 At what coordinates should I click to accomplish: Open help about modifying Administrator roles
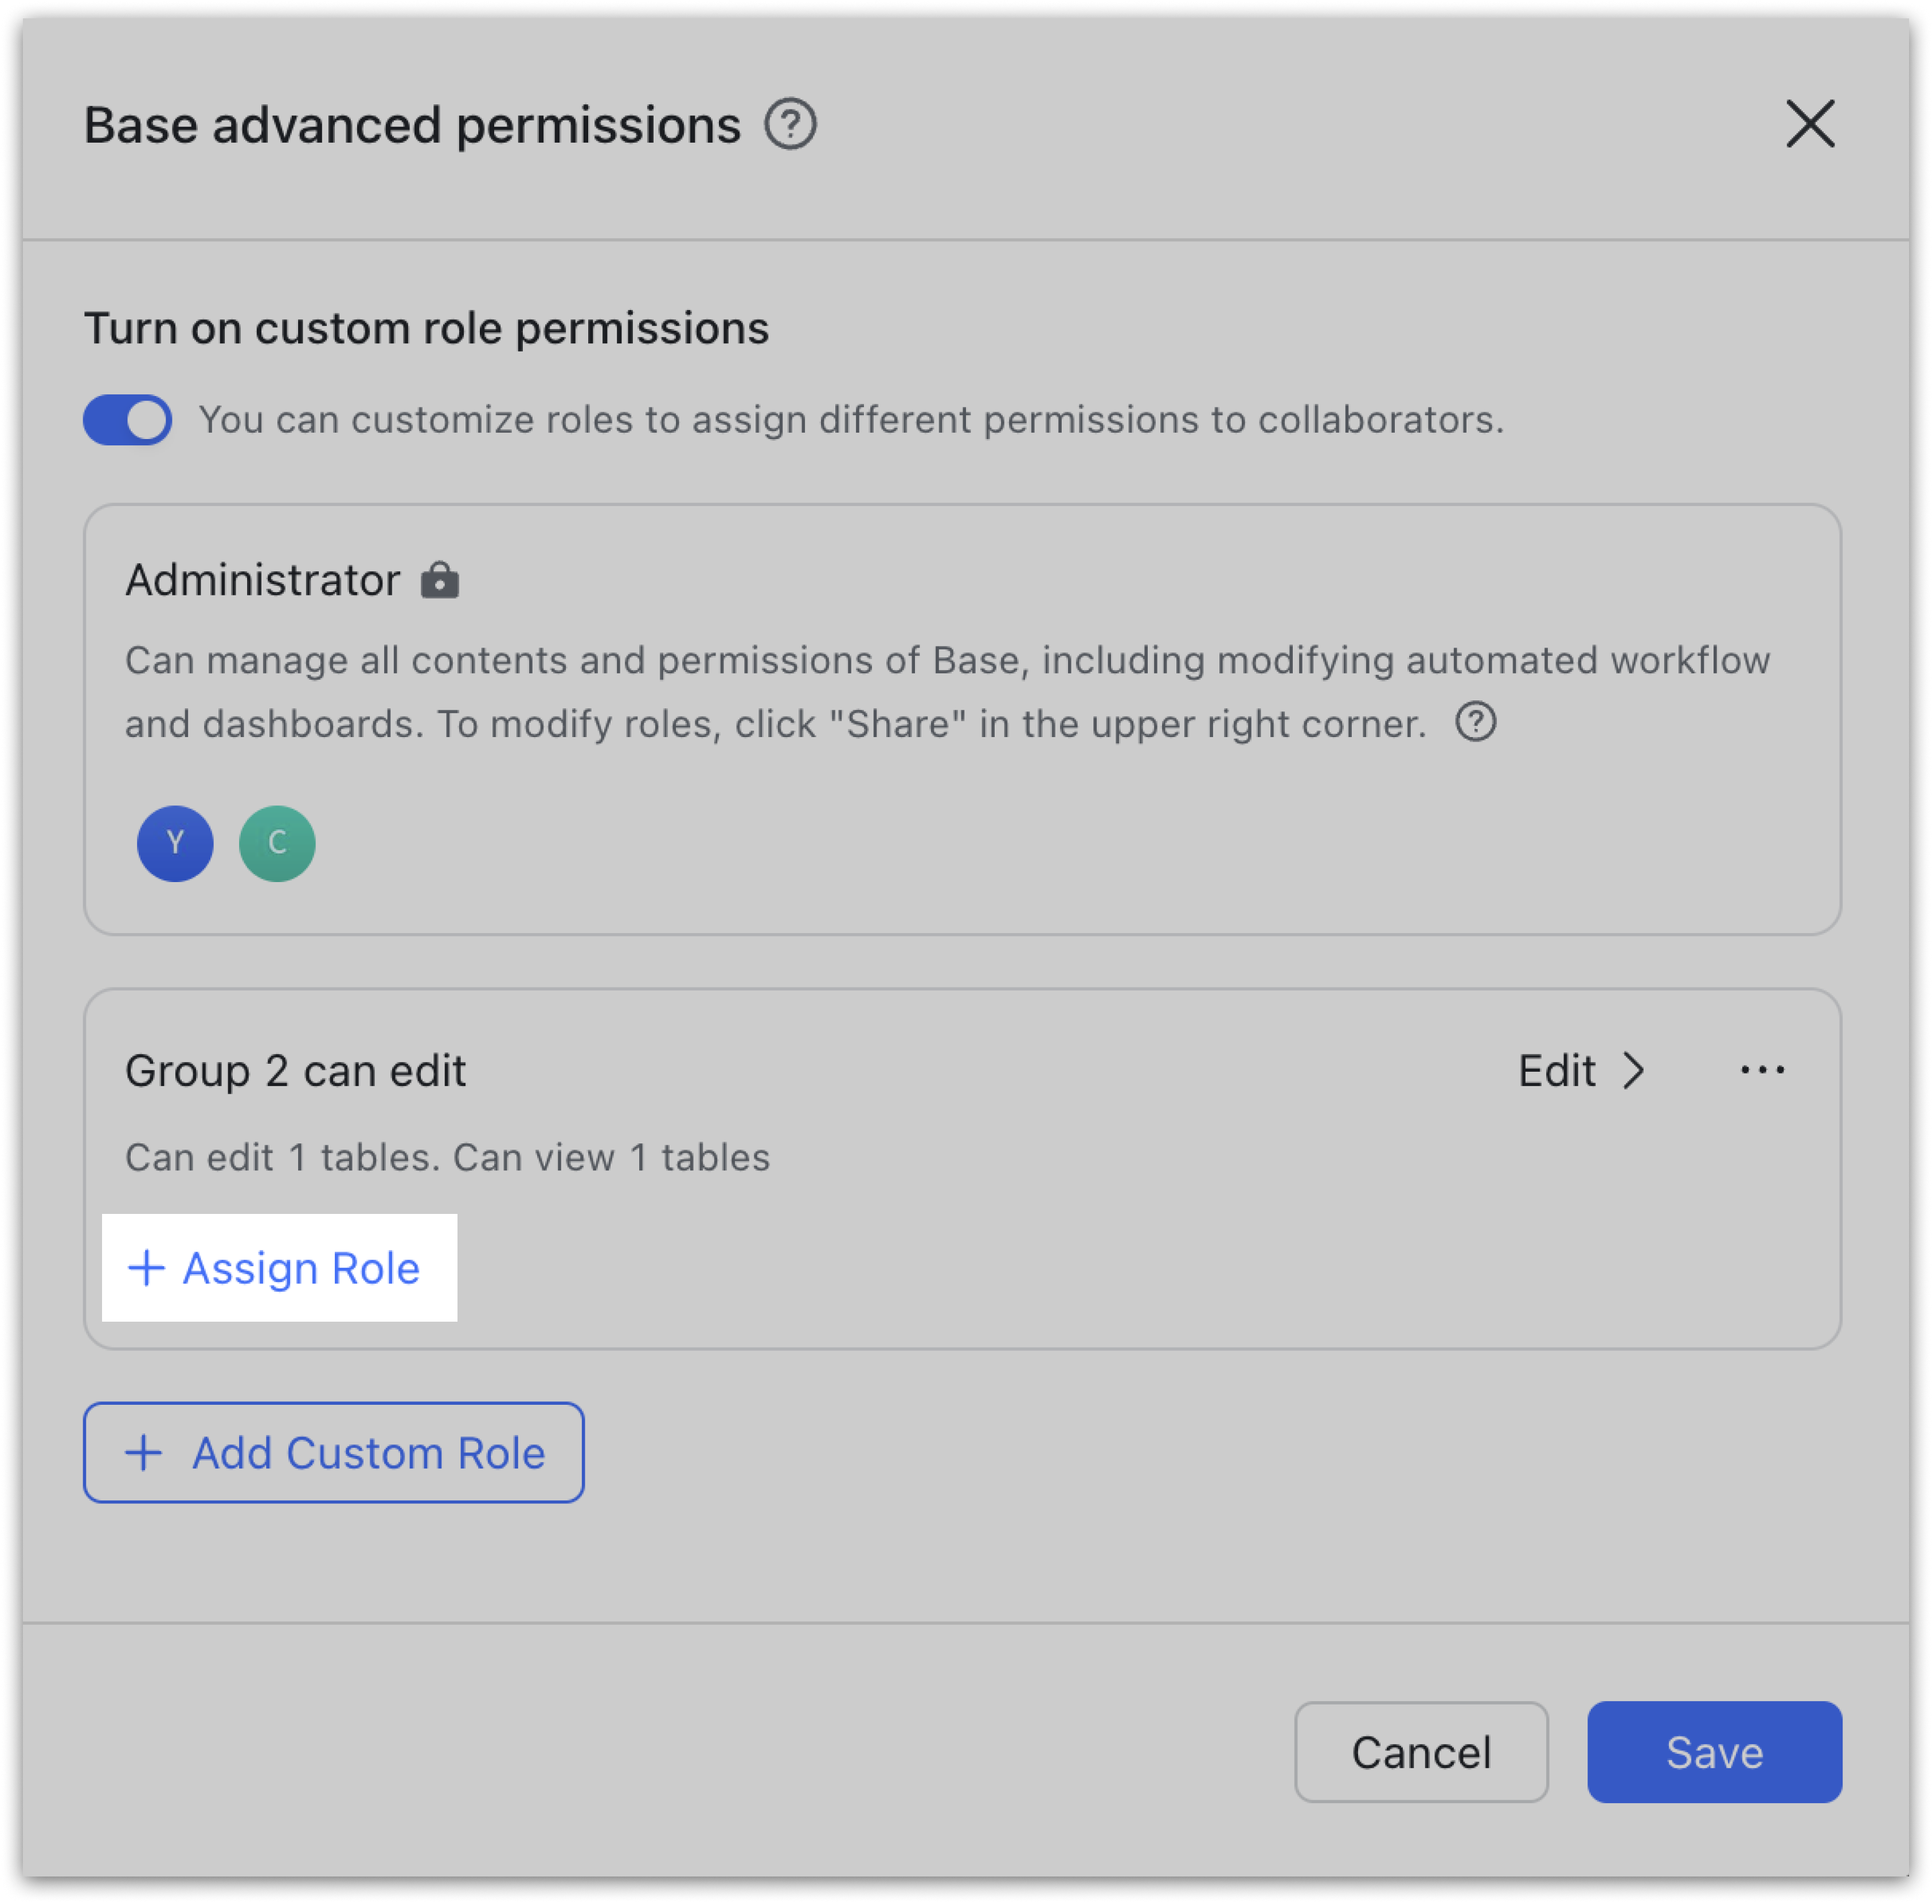[1477, 722]
